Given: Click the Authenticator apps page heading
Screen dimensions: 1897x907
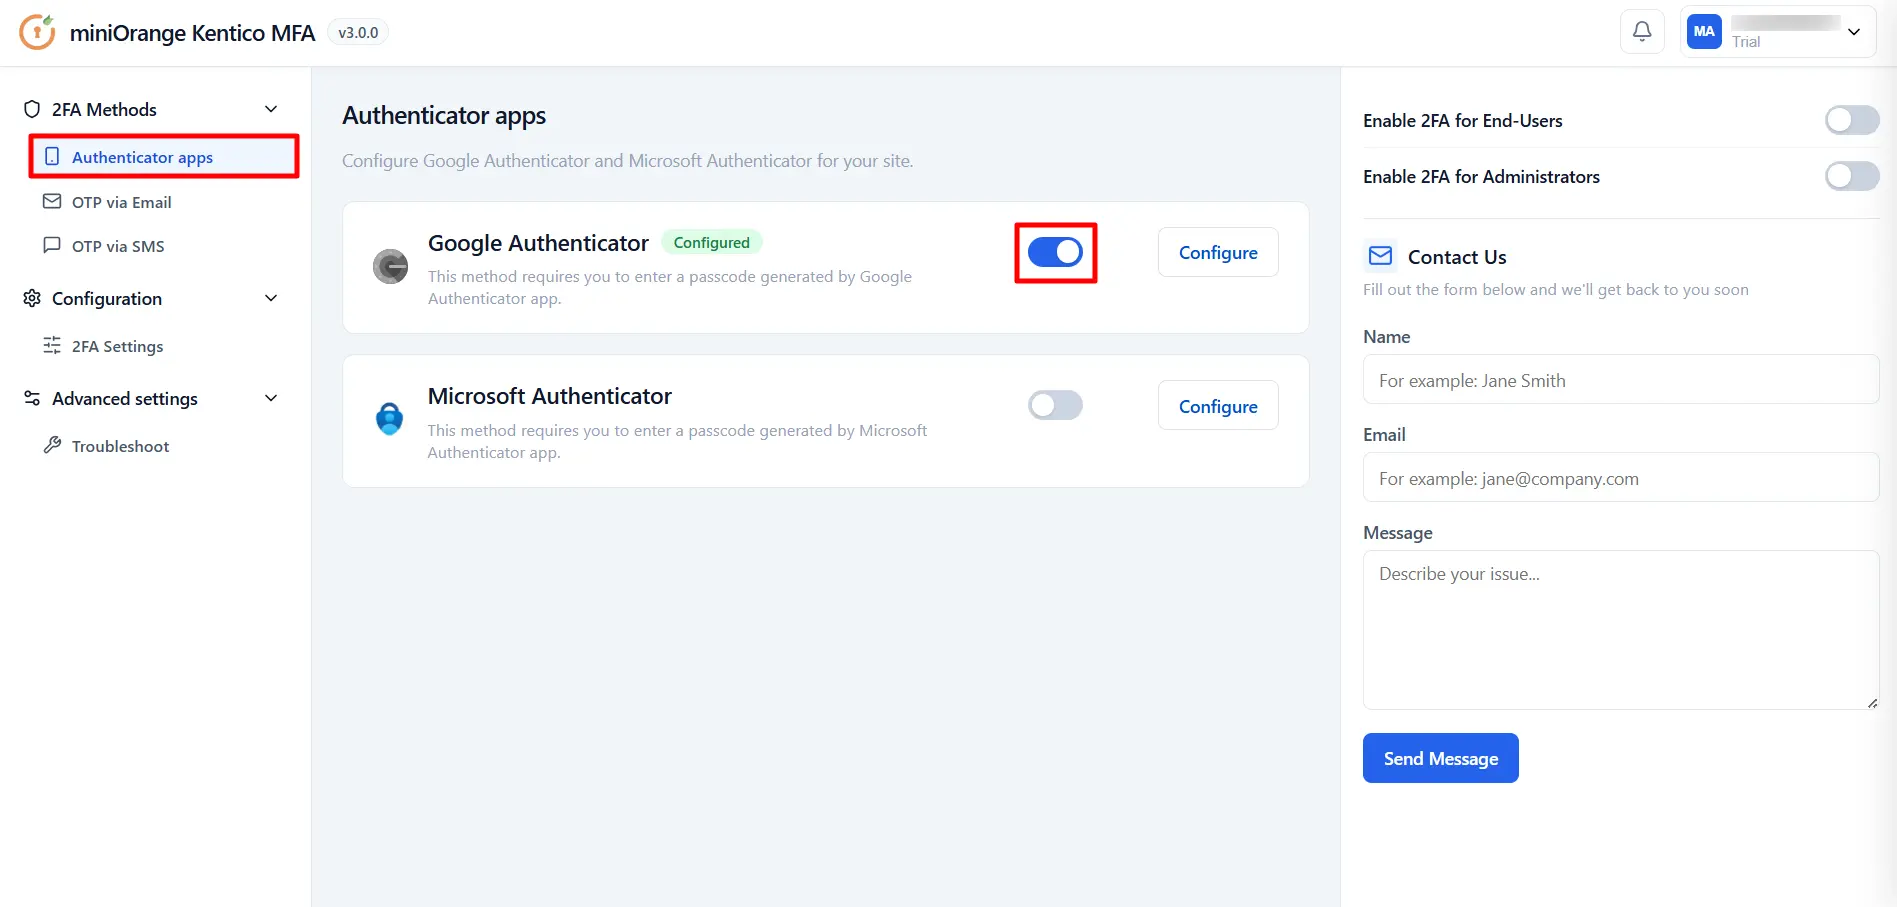Looking at the screenshot, I should pos(444,115).
